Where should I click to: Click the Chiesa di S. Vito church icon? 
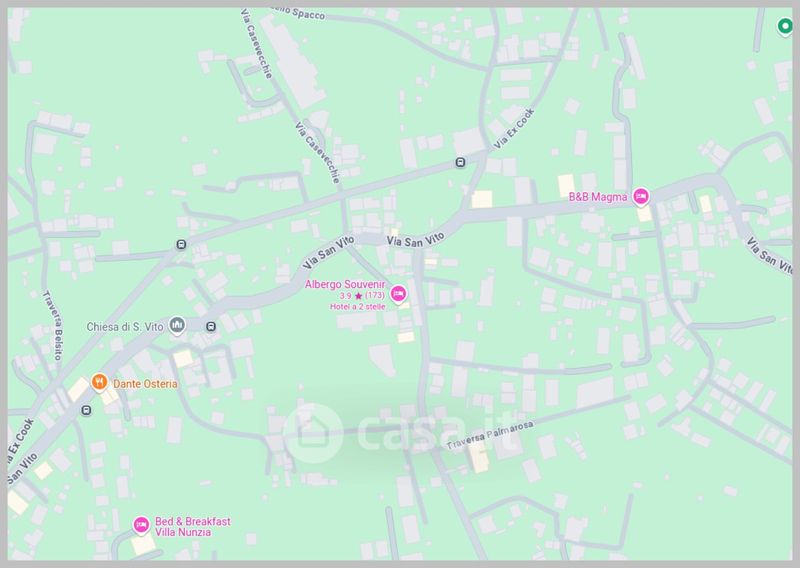[x=177, y=325]
